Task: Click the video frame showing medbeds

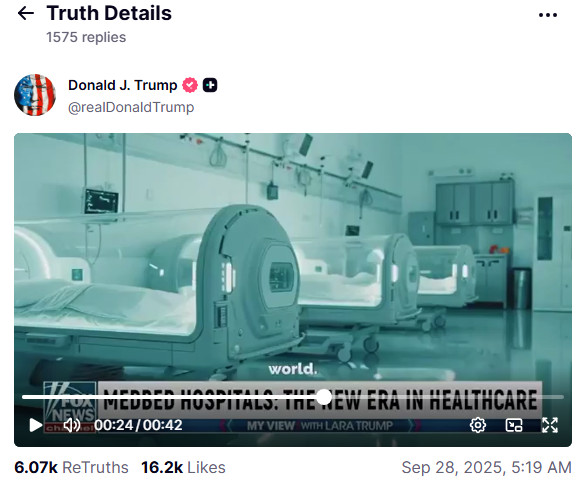Action: 293,254
